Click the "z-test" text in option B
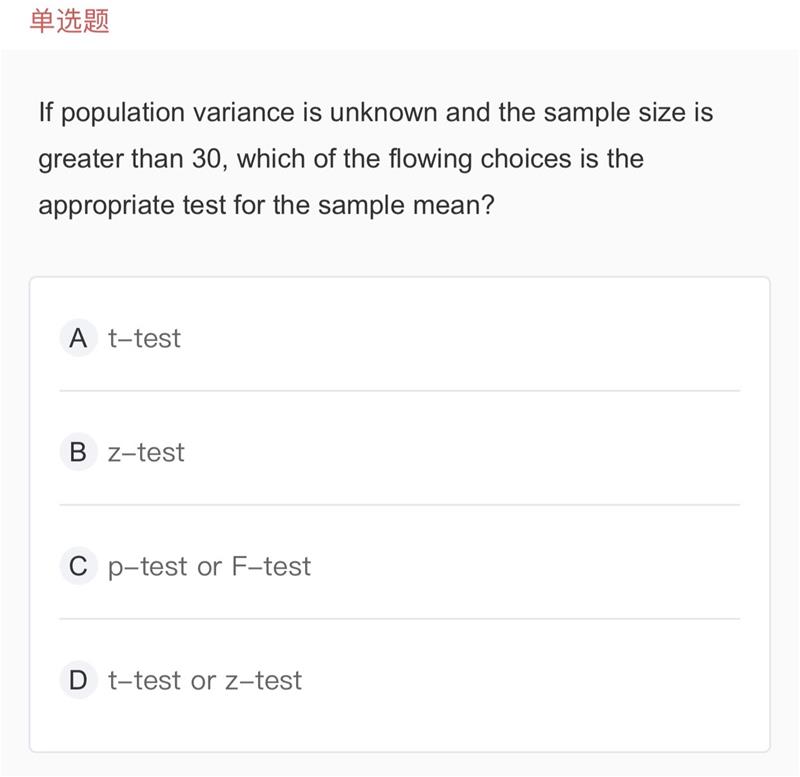Image resolution: width=800 pixels, height=777 pixels. click(146, 453)
